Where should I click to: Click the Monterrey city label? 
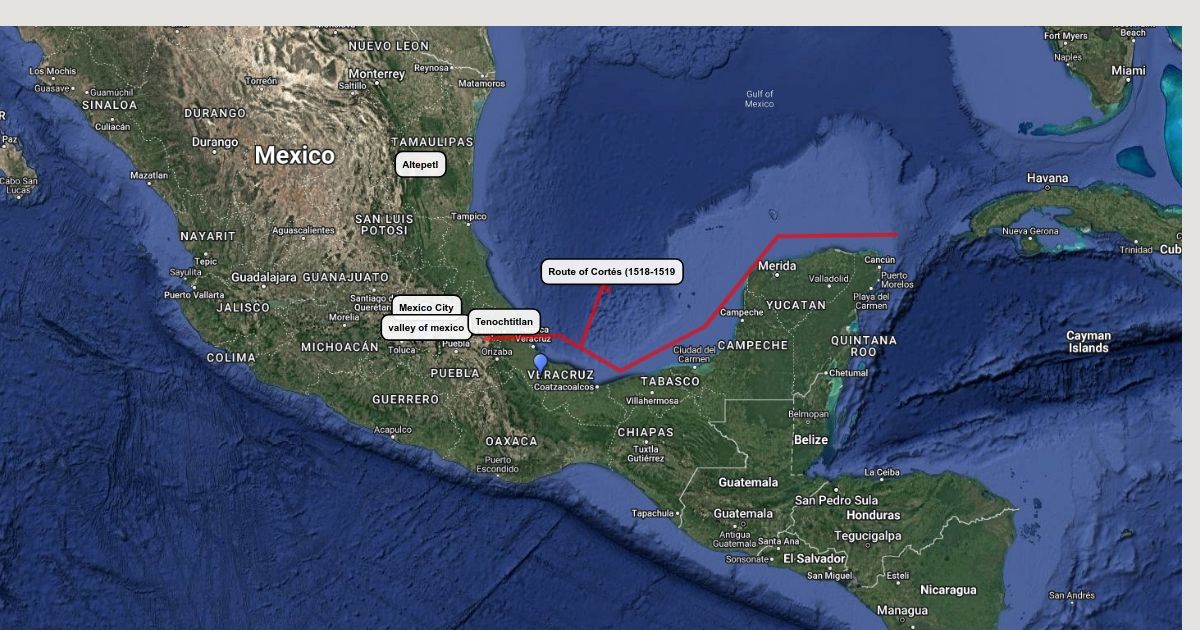pos(376,74)
